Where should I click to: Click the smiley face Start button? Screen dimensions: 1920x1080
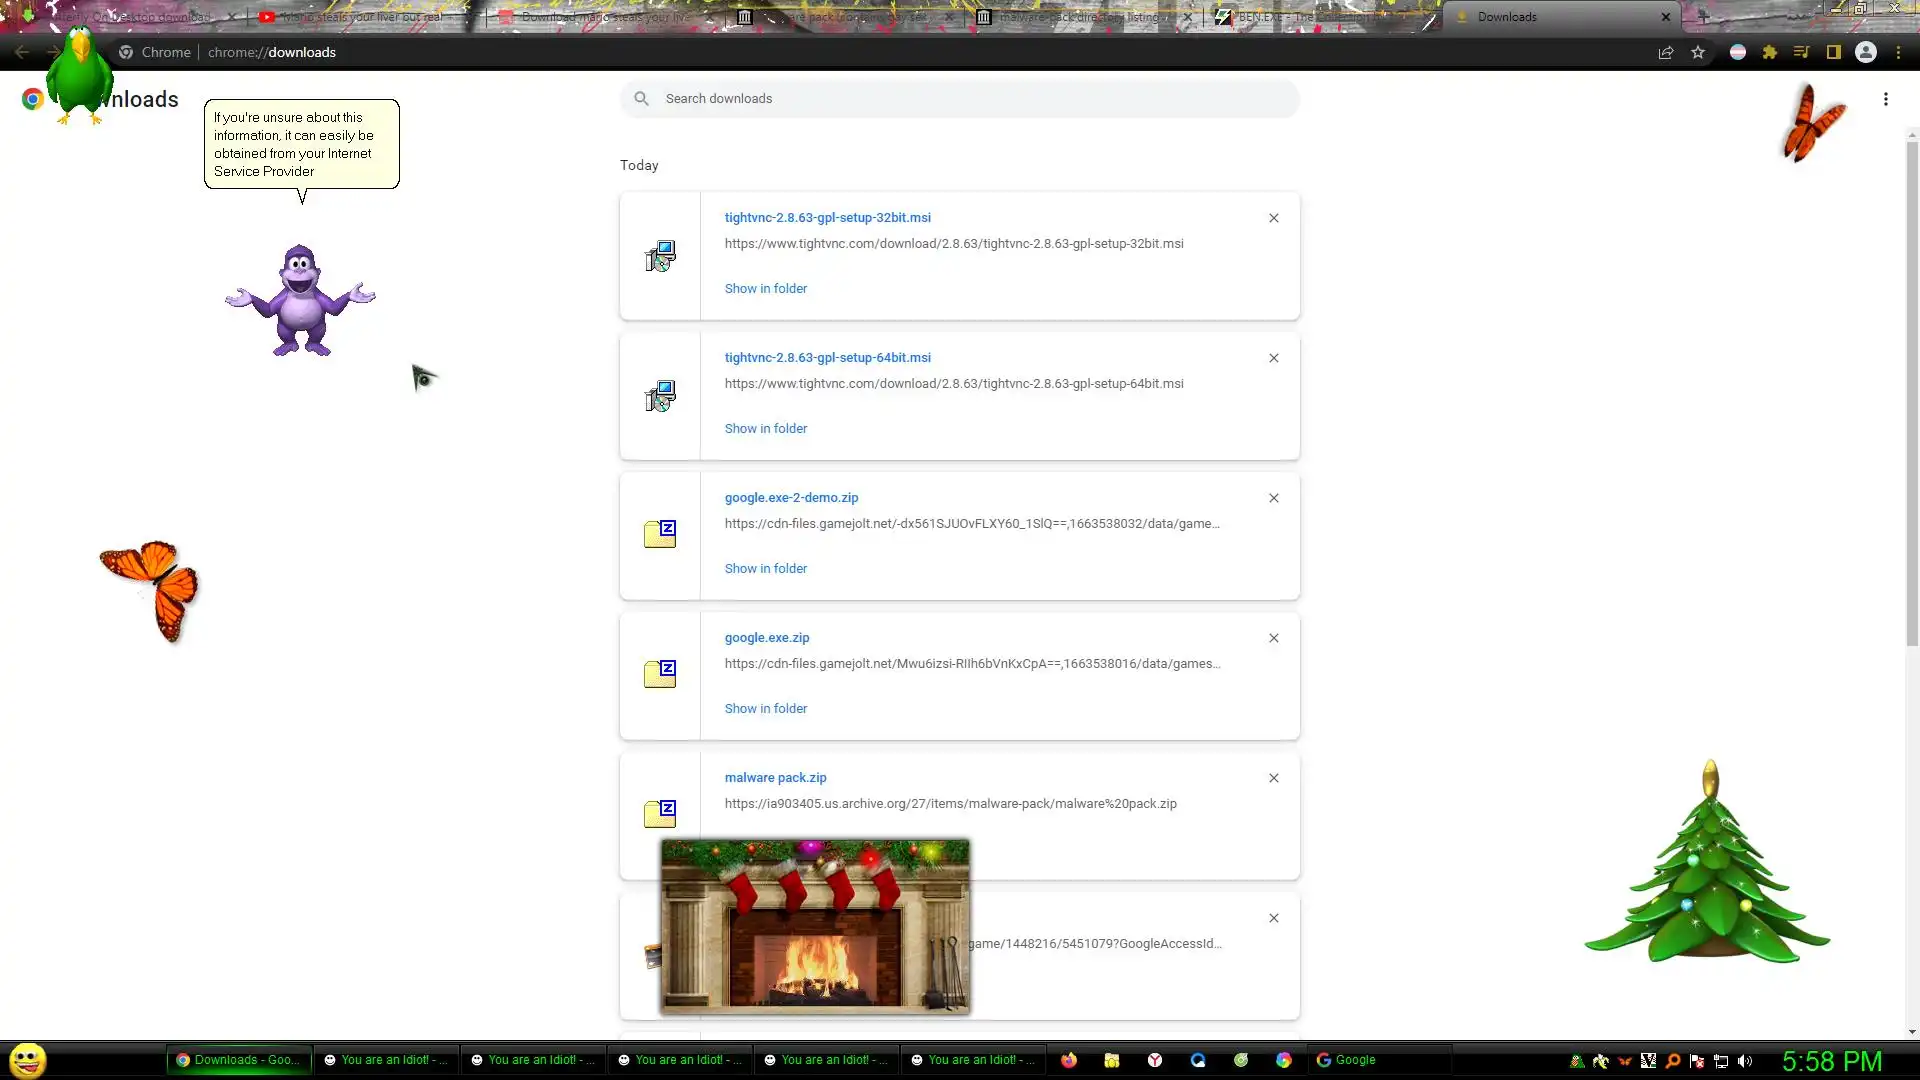[28, 1060]
